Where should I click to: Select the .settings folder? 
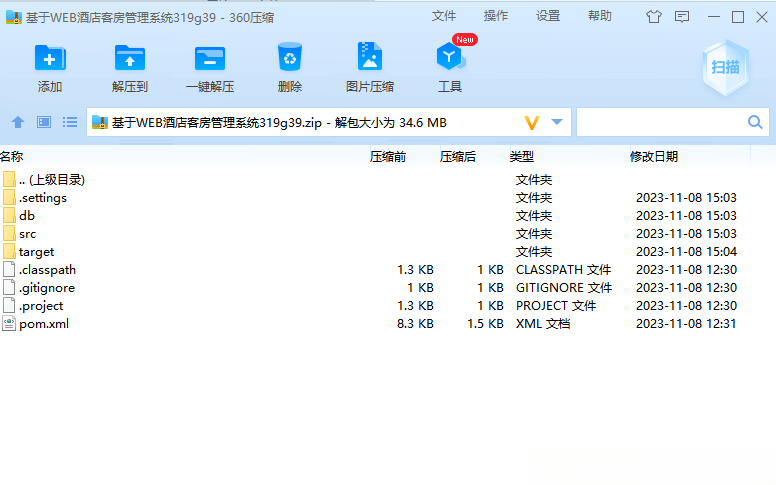point(388,198)
